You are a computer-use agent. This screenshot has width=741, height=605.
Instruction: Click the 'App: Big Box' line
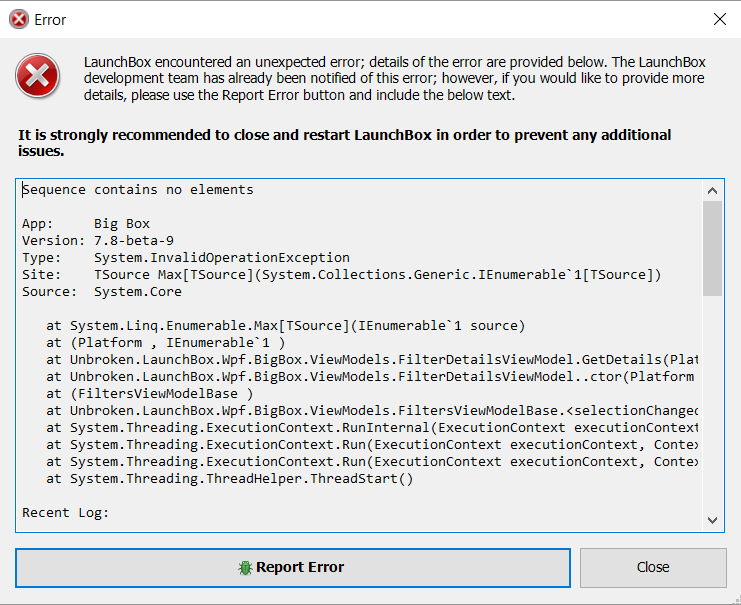pos(86,224)
